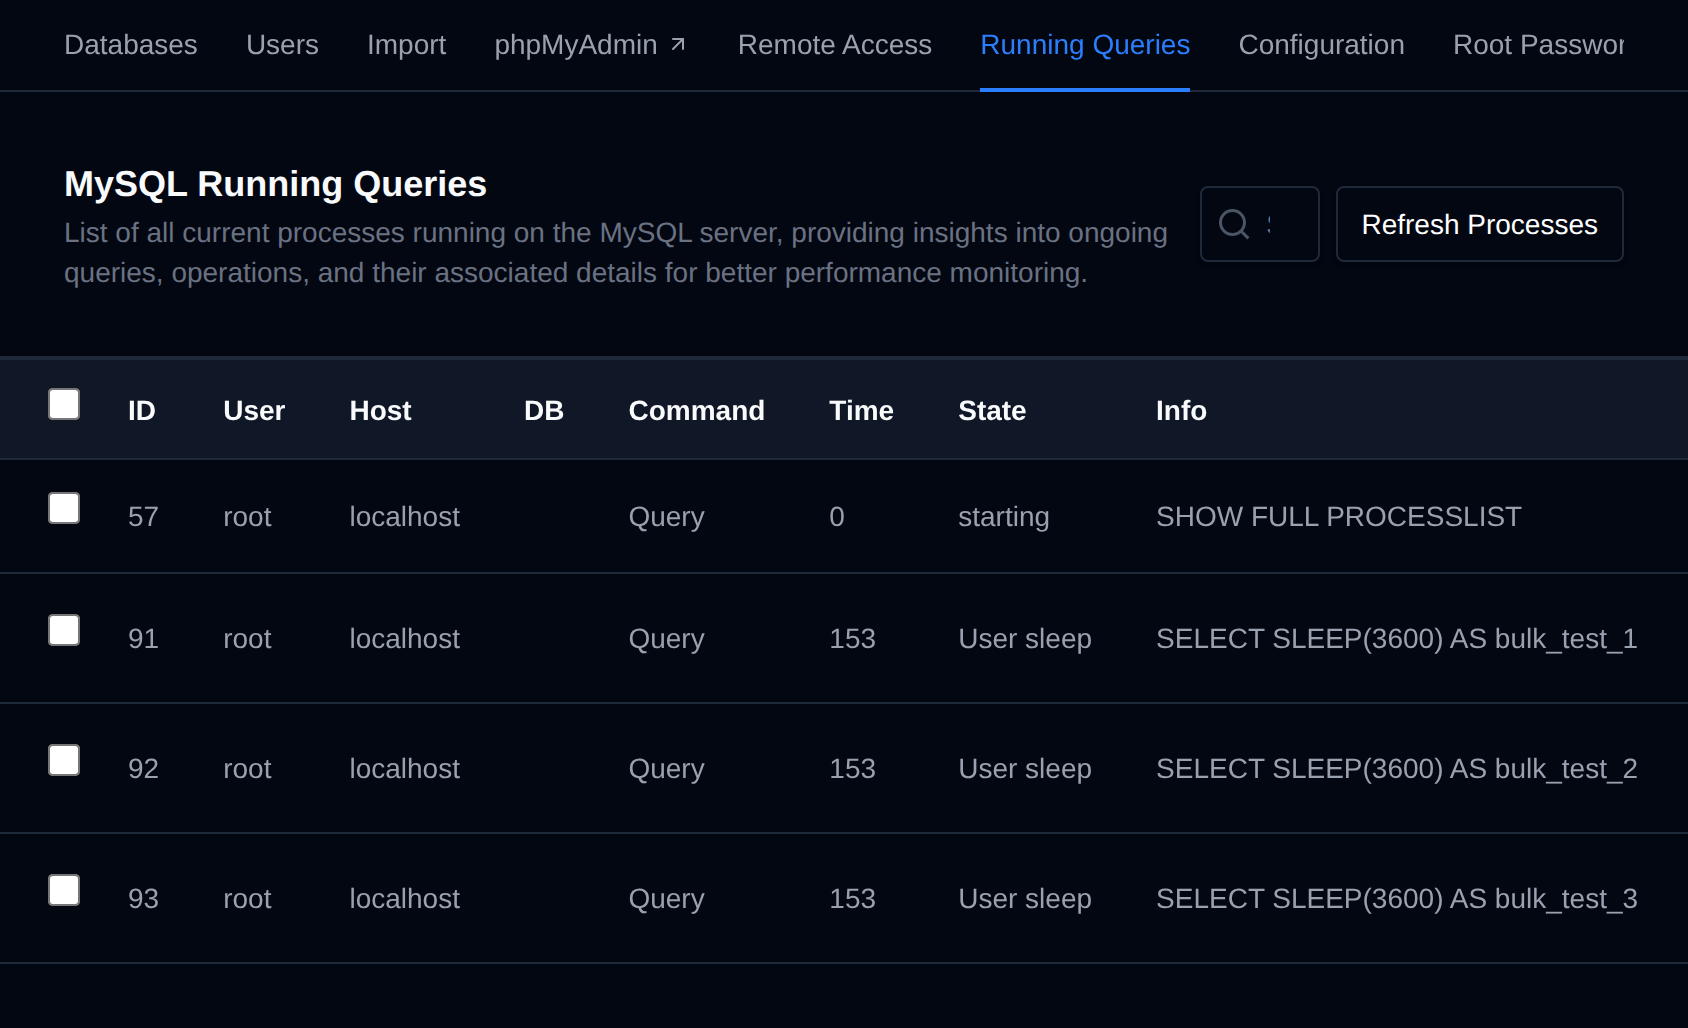Click the Time 153 cell for ID 93
Viewport: 1688px width, 1028px height.
coord(852,899)
